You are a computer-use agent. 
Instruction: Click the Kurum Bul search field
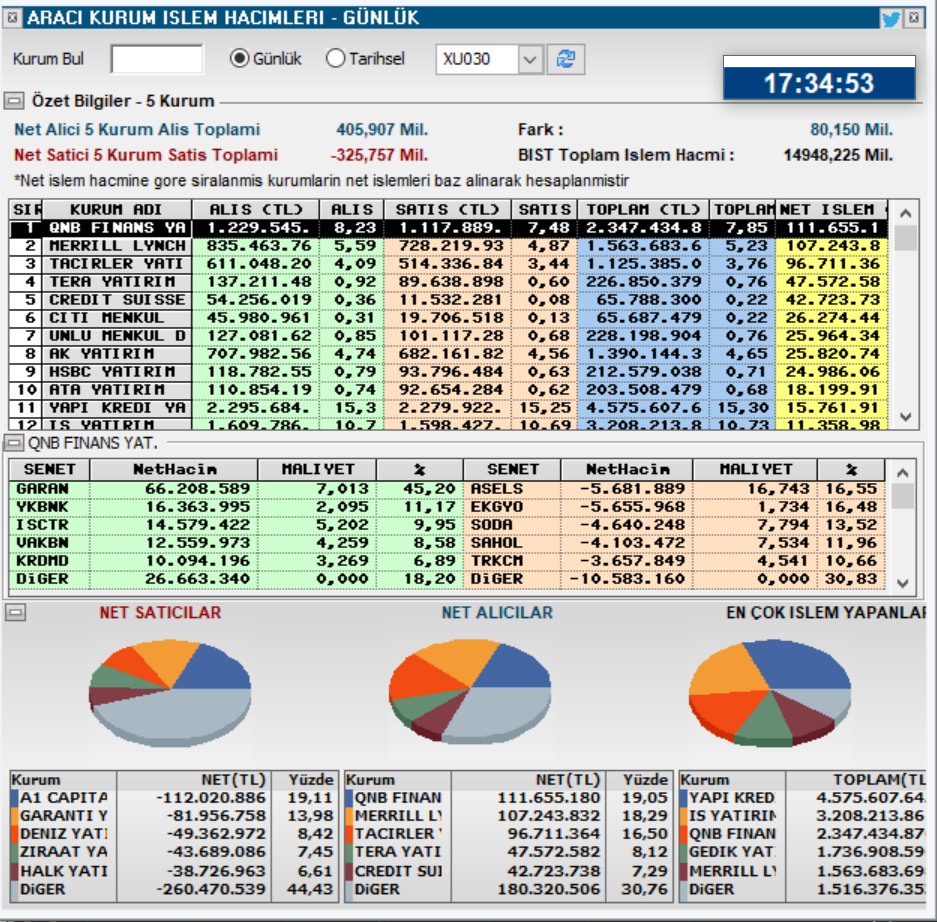point(157,59)
